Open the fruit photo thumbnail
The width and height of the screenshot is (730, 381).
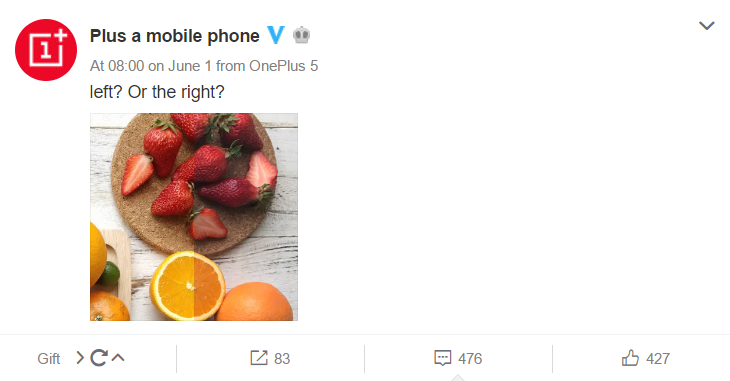pyautogui.click(x=194, y=217)
